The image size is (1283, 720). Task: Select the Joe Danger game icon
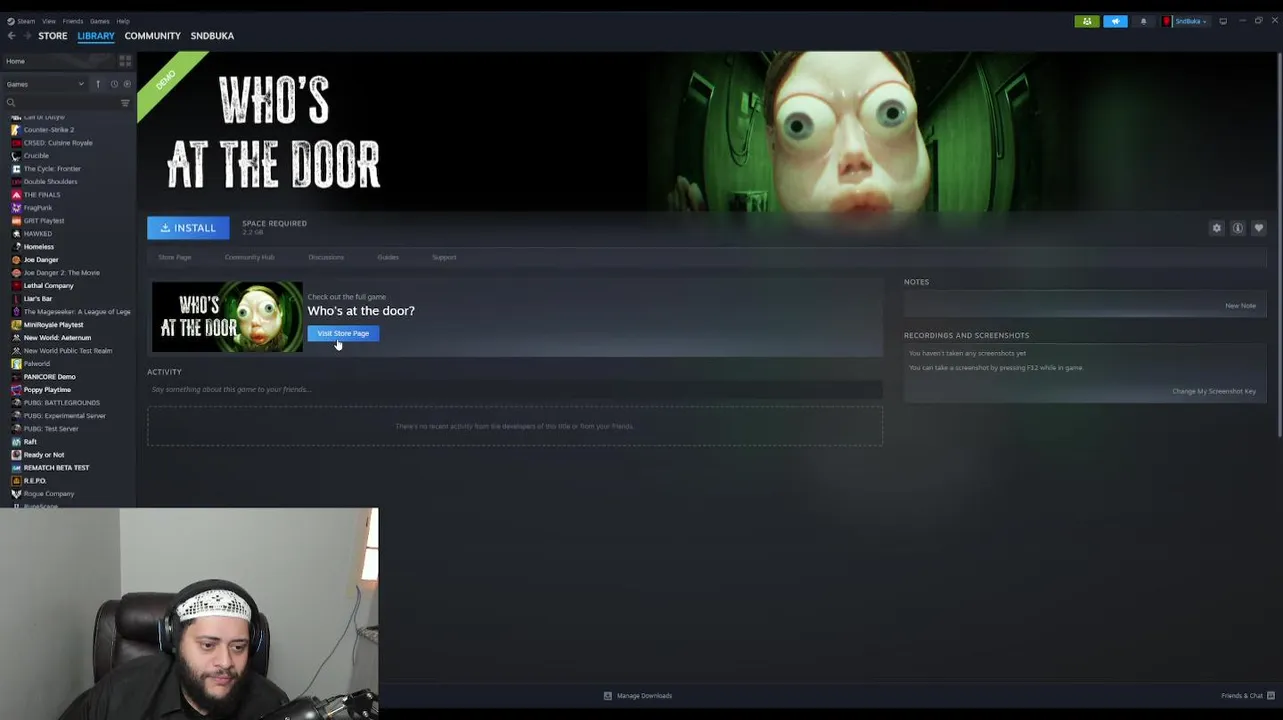click(16, 260)
